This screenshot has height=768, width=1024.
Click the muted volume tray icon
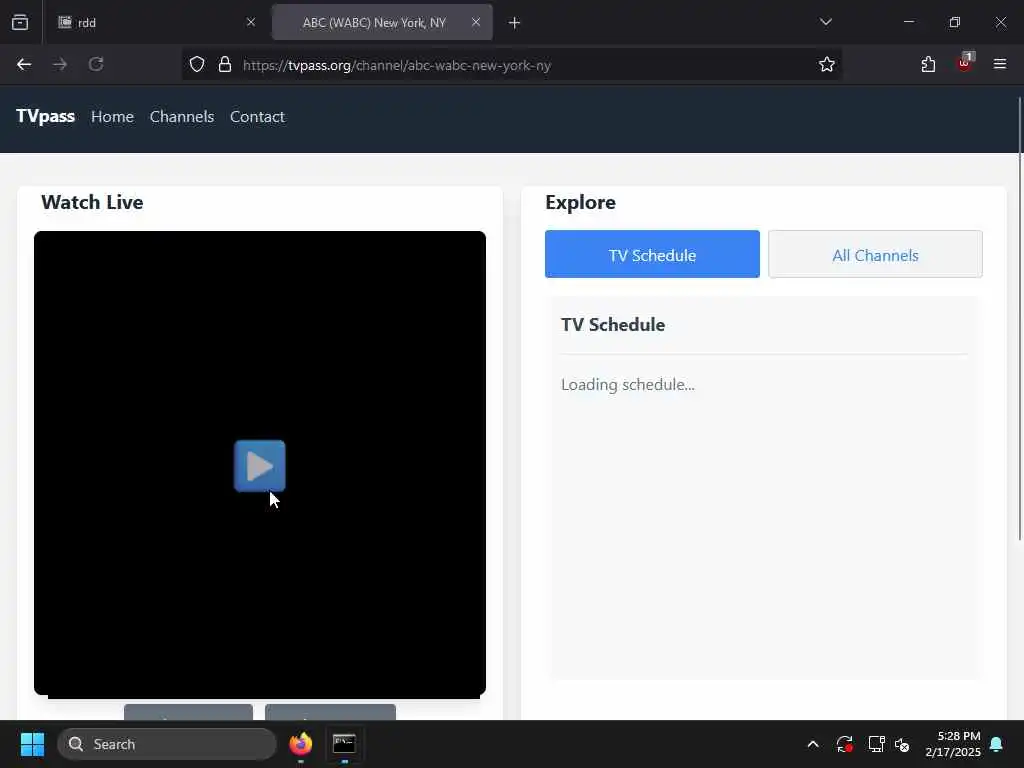[903, 744]
